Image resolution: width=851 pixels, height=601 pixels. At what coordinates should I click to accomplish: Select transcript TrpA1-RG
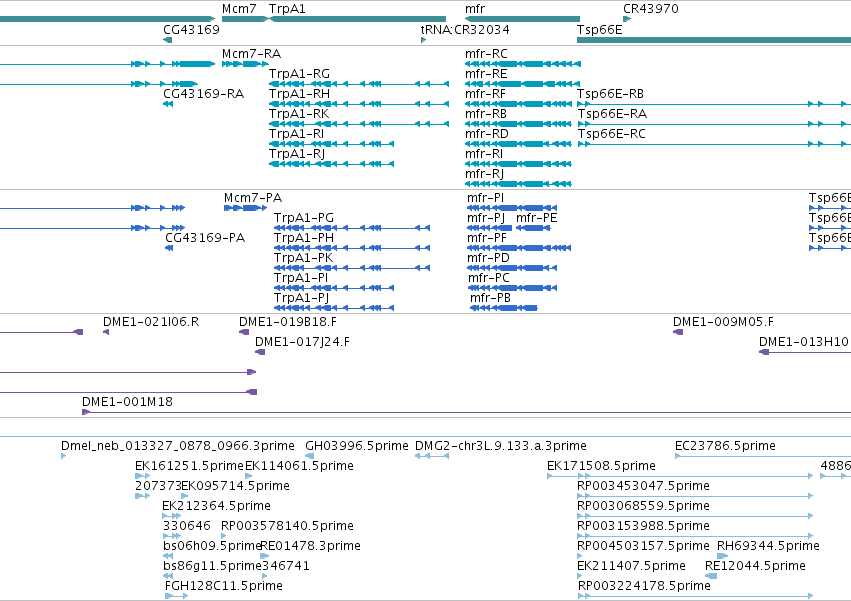click(359, 84)
